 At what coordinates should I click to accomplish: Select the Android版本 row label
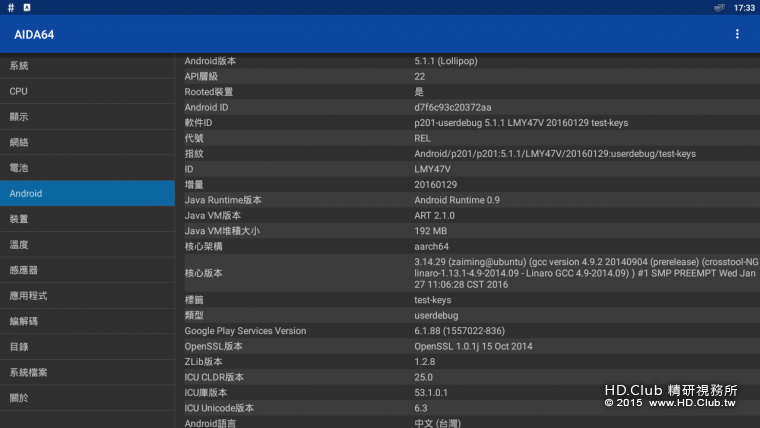(x=210, y=61)
